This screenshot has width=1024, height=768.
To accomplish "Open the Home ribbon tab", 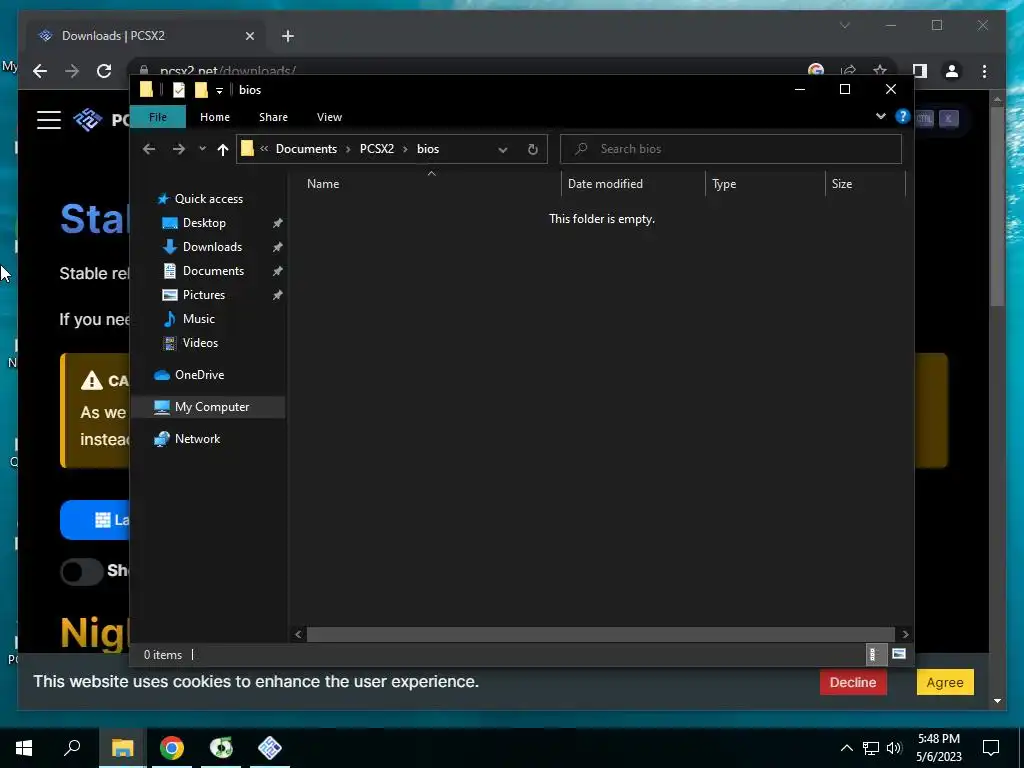I will (215, 117).
